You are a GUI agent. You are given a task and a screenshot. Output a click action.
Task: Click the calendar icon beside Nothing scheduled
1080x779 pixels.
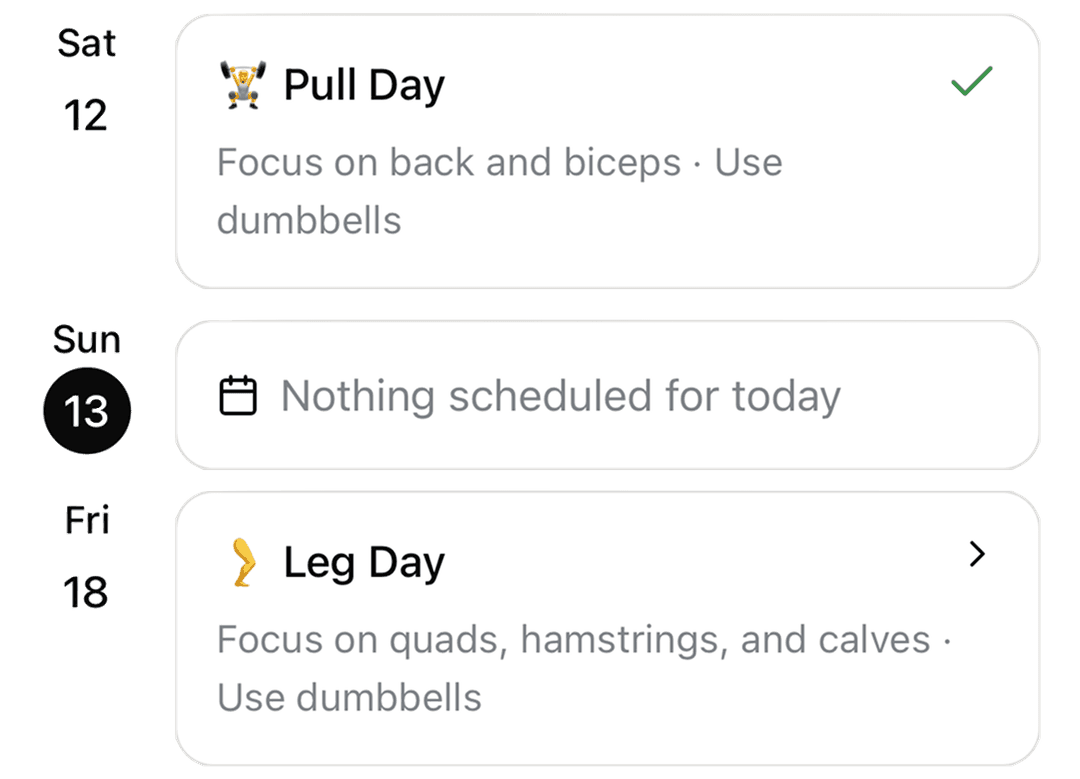point(238,396)
